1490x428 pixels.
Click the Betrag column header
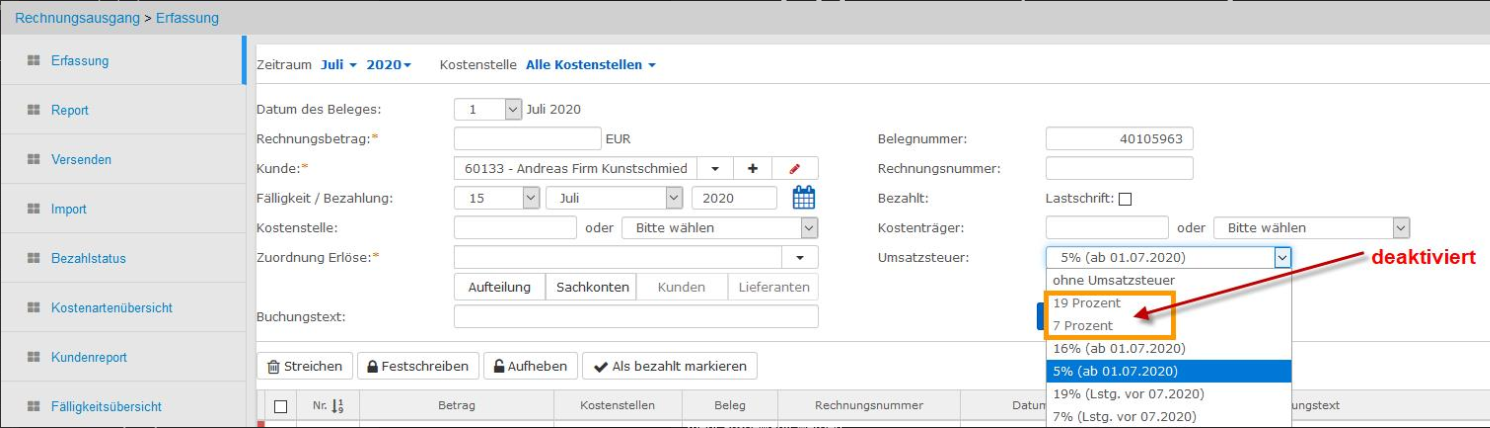pyautogui.click(x=456, y=406)
